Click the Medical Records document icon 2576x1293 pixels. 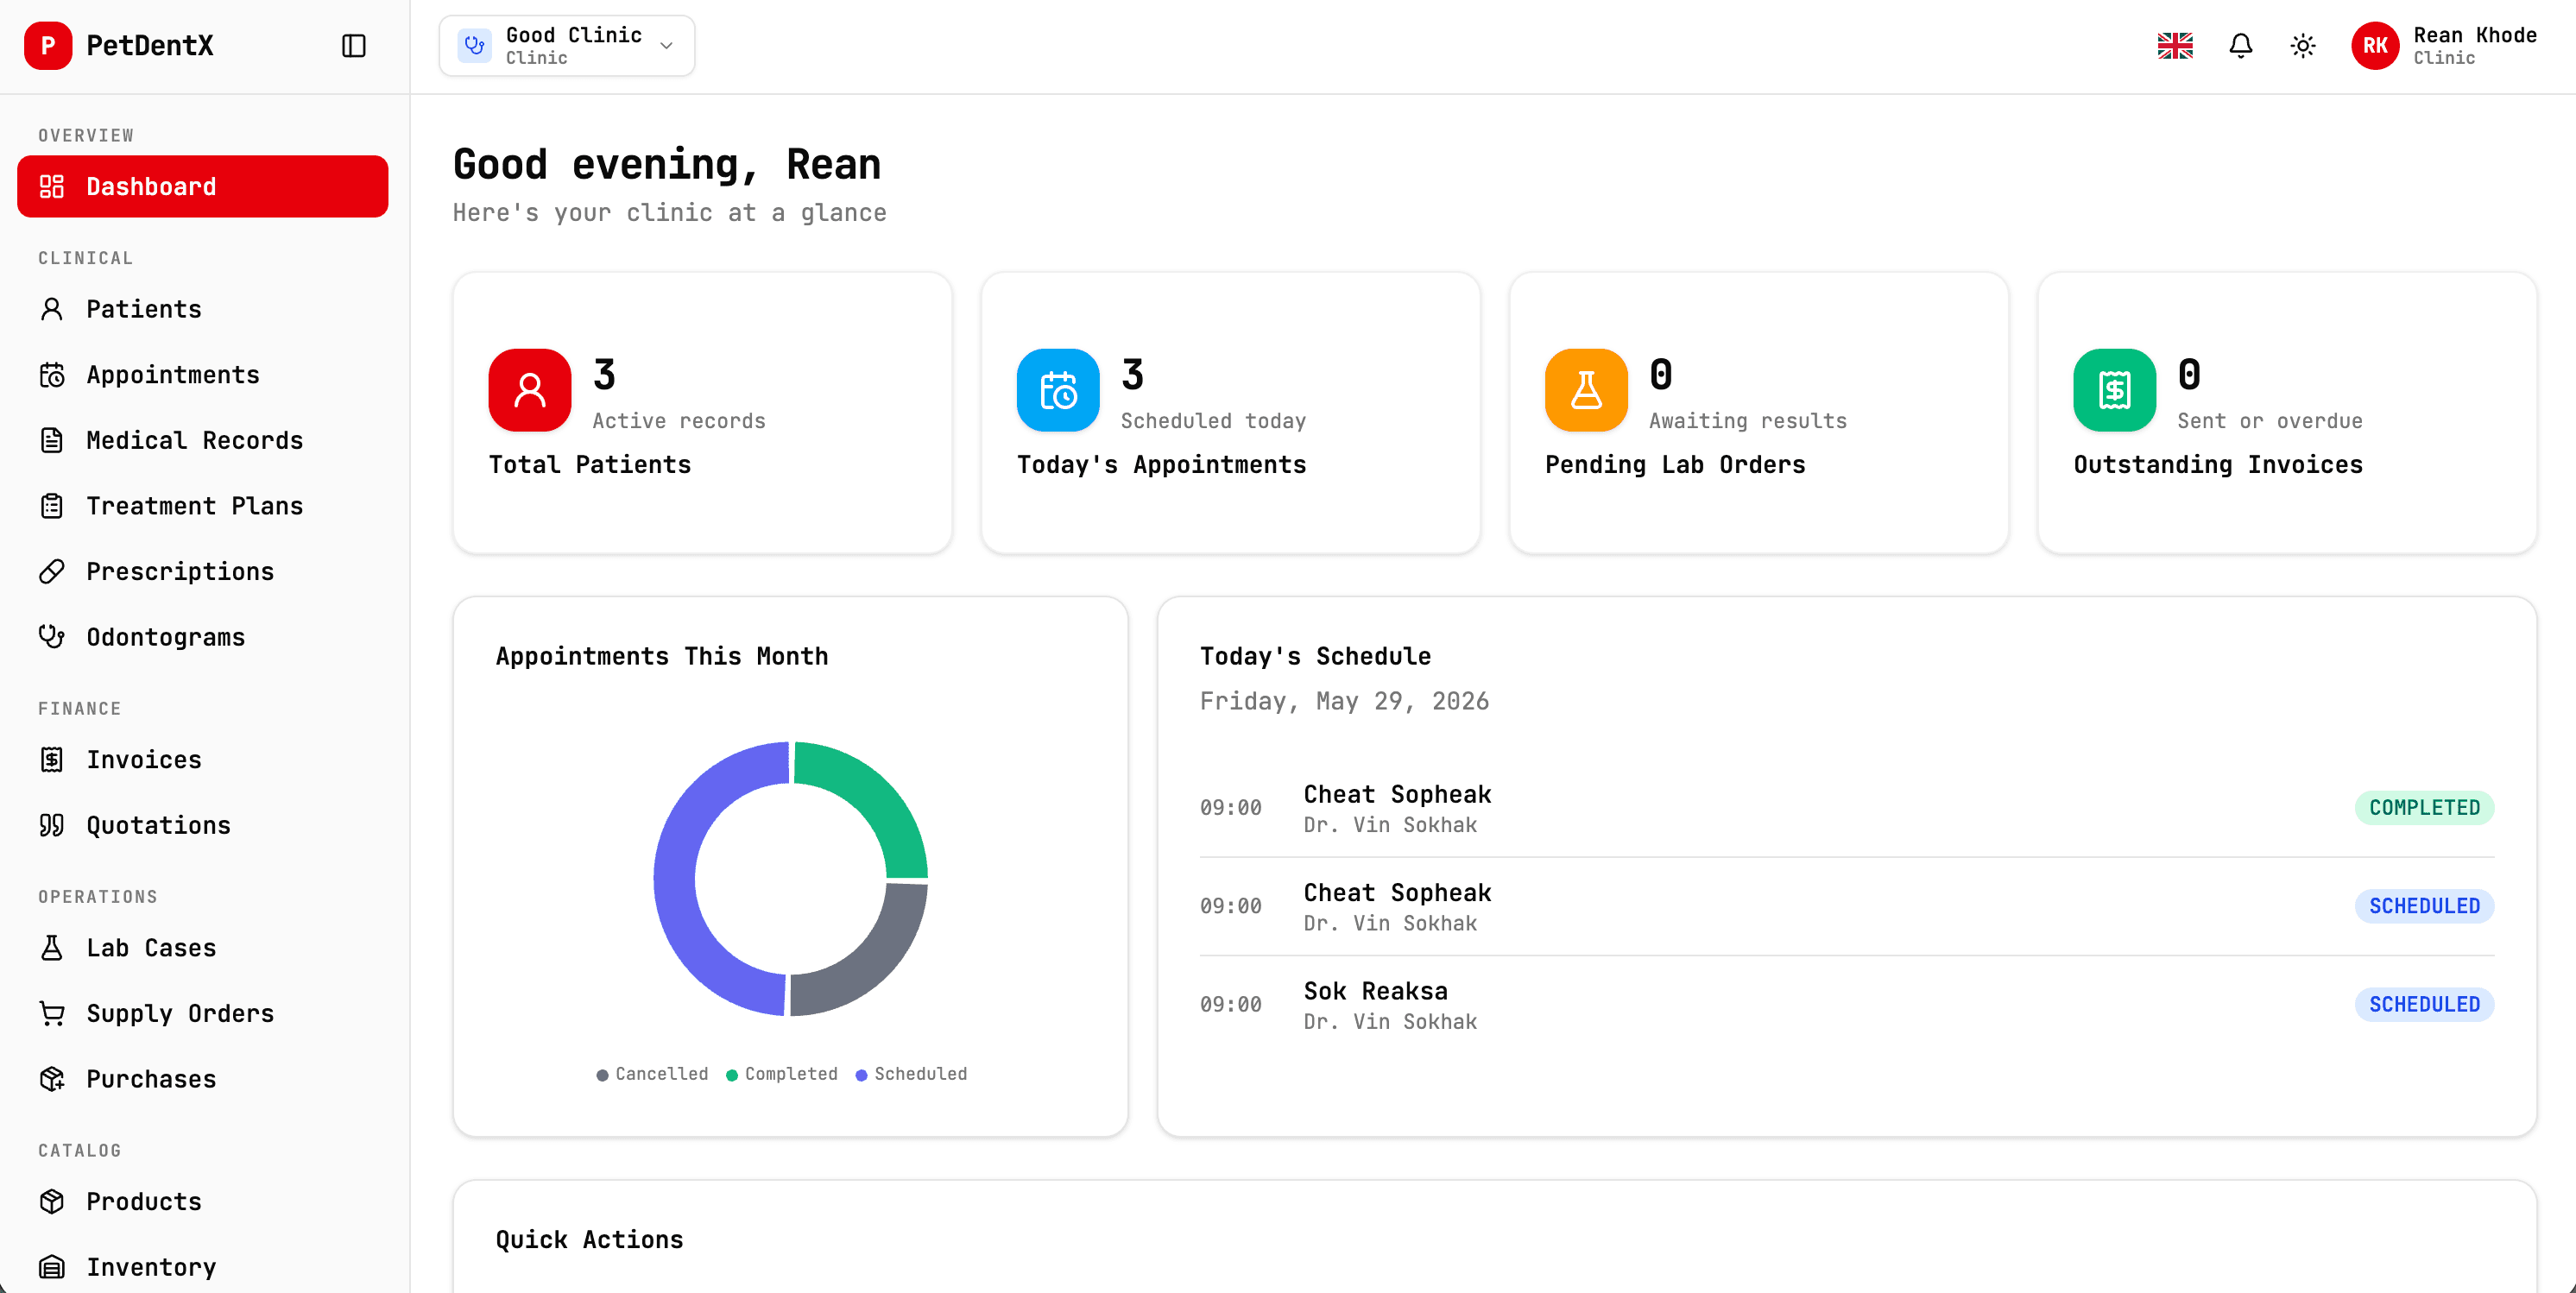[x=52, y=440]
